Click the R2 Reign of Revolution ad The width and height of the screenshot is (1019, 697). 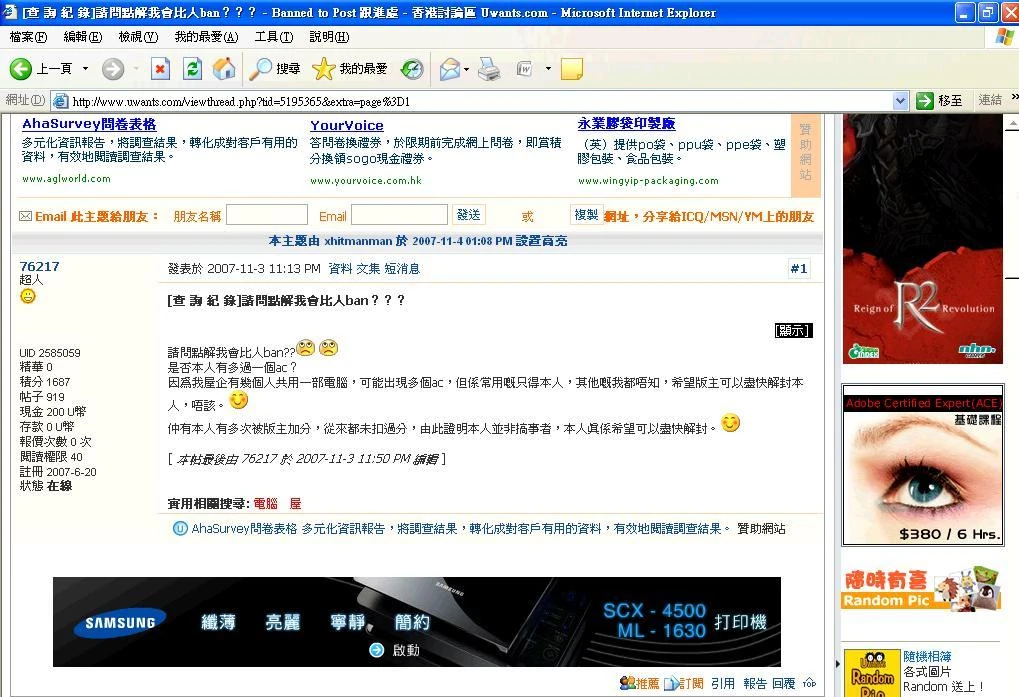pyautogui.click(x=923, y=238)
